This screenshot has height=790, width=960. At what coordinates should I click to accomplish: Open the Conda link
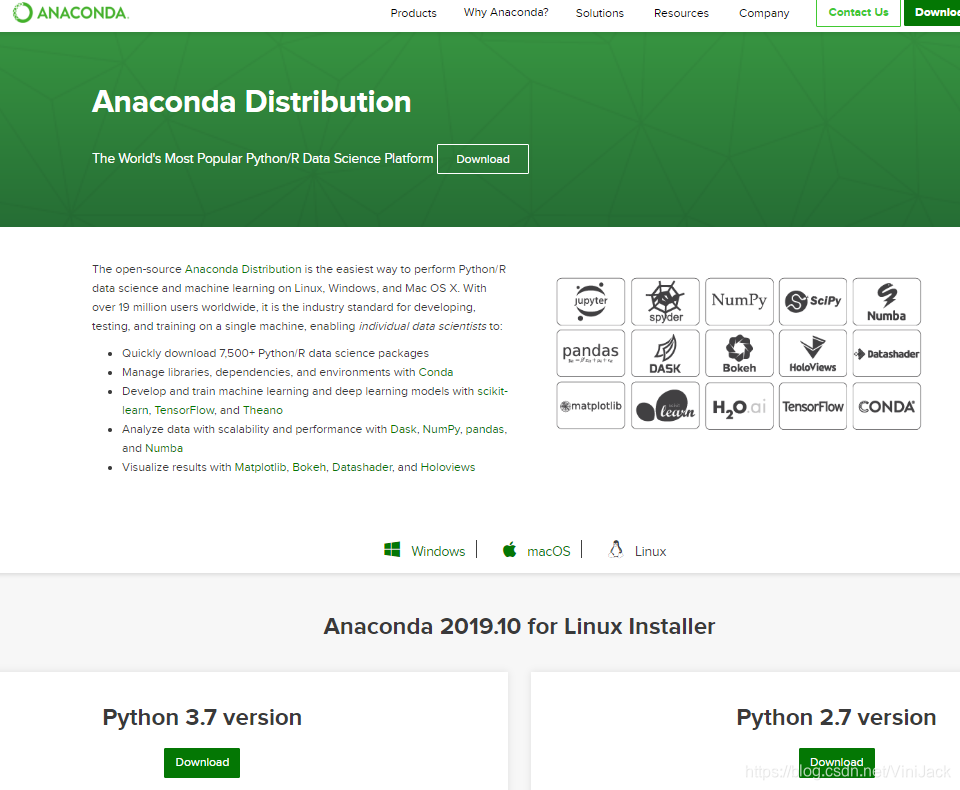pos(435,372)
